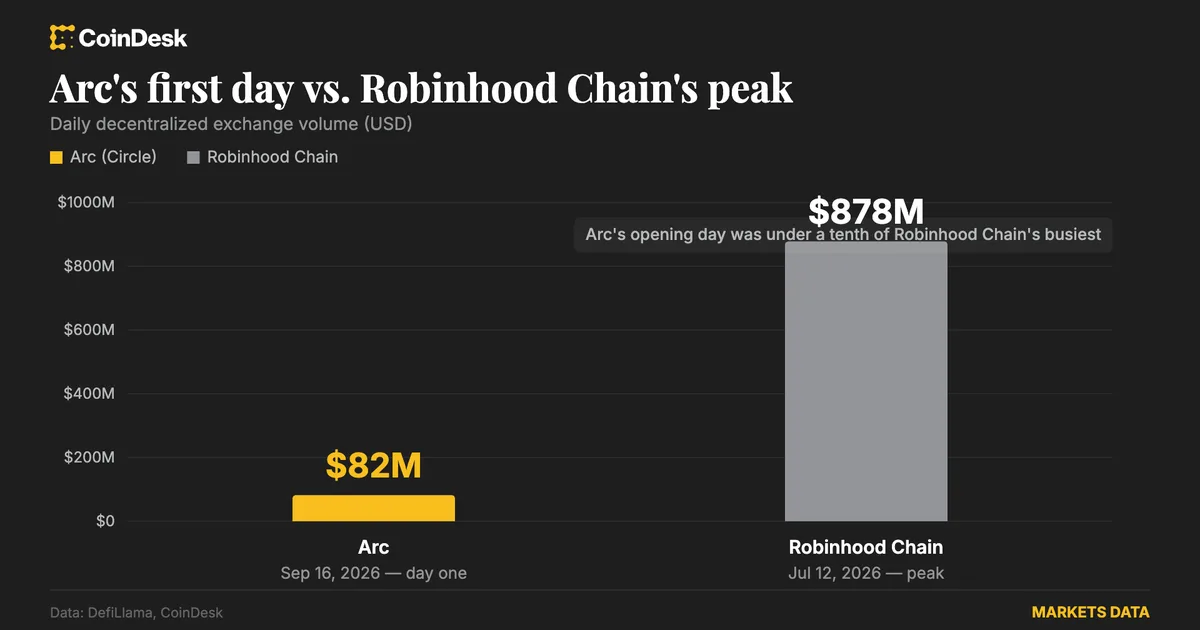Click the CoinDesk wordmark text
Viewport: 1200px width, 630px height.
(x=133, y=39)
